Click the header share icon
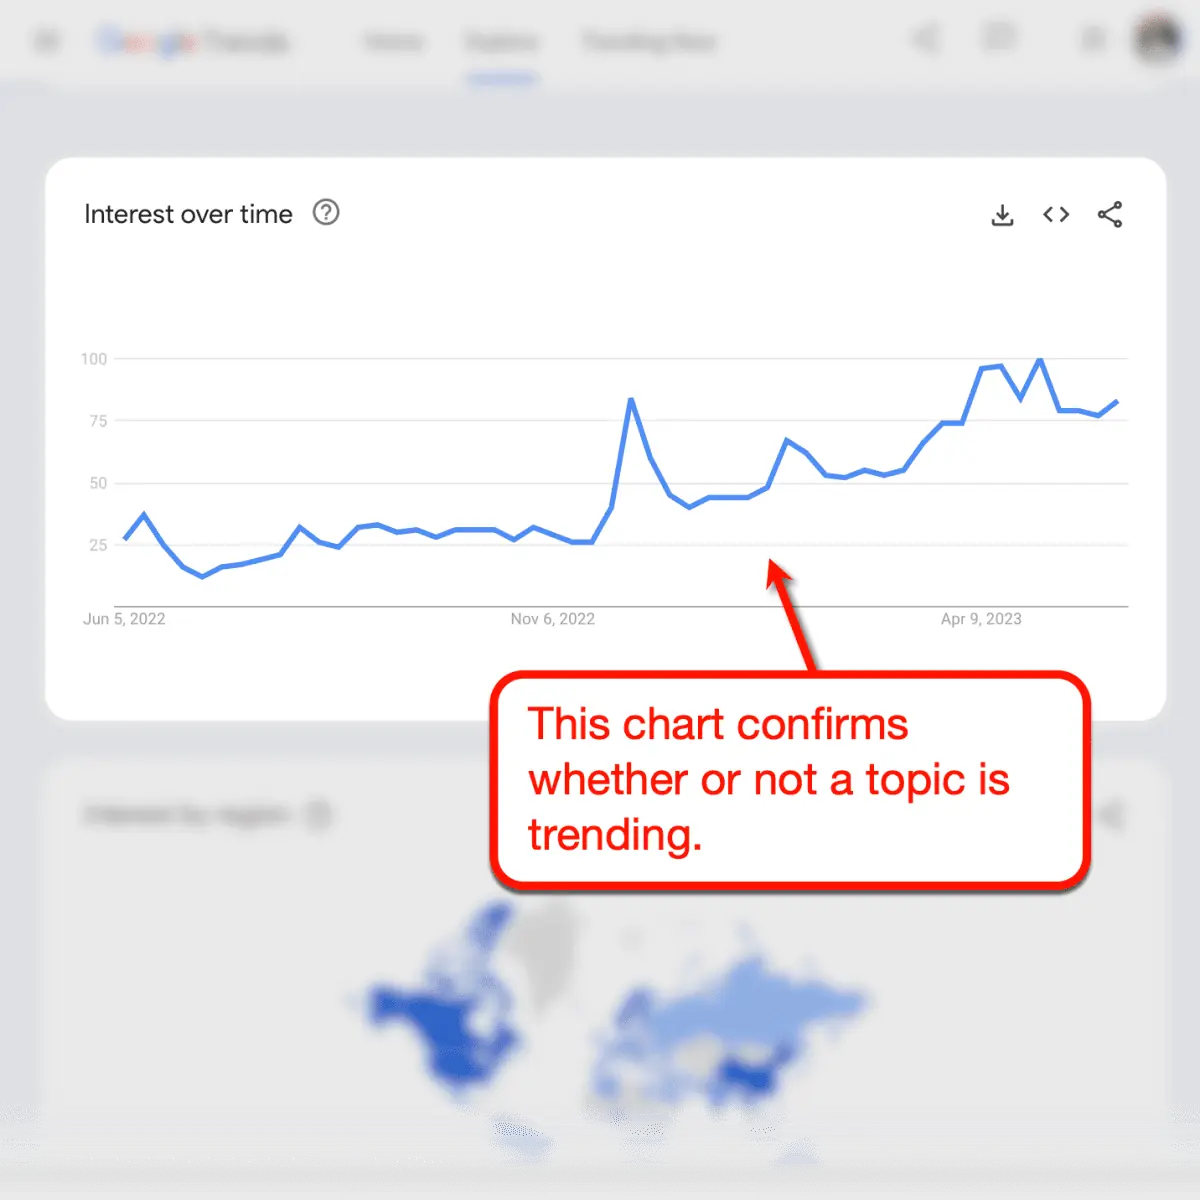This screenshot has width=1200, height=1200. 926,40
